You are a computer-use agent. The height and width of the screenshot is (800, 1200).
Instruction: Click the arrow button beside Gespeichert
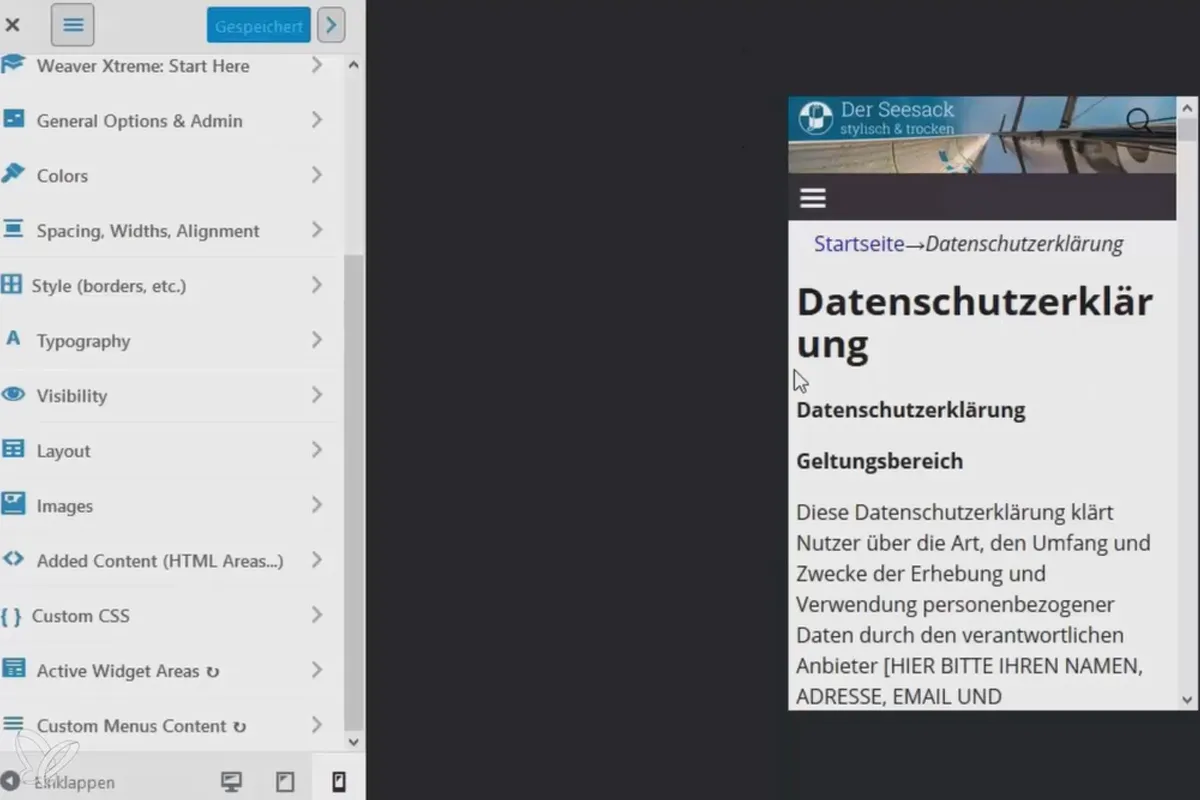coord(331,26)
